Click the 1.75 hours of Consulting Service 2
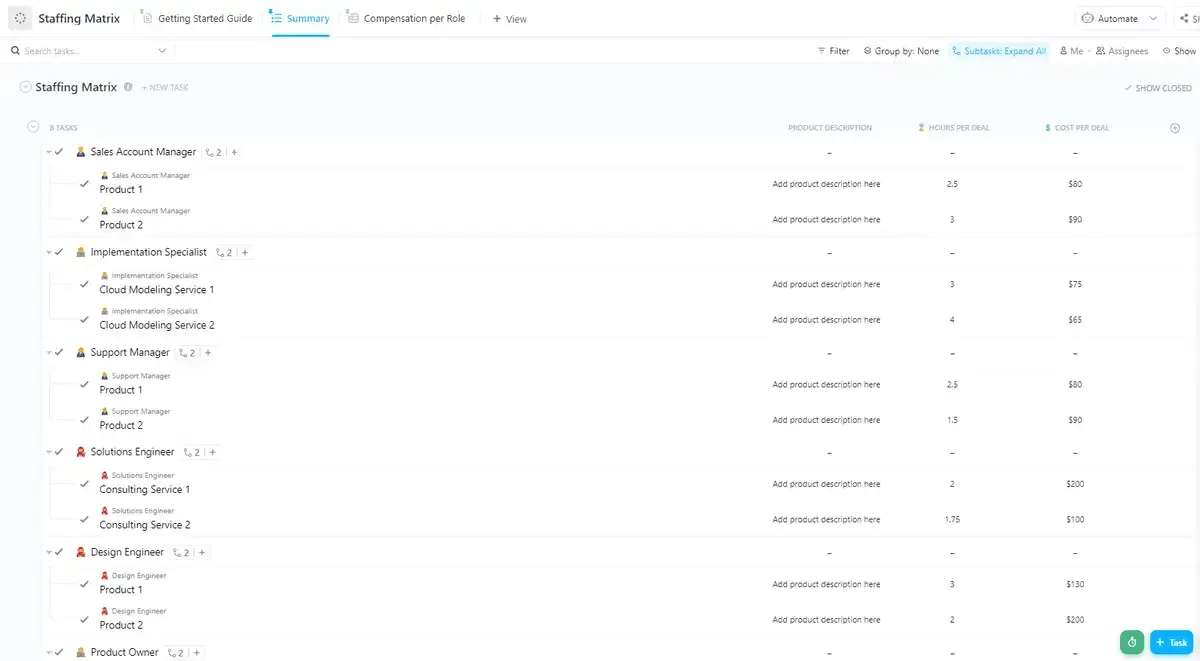Screen dimensions: 1200x661 [952, 519]
